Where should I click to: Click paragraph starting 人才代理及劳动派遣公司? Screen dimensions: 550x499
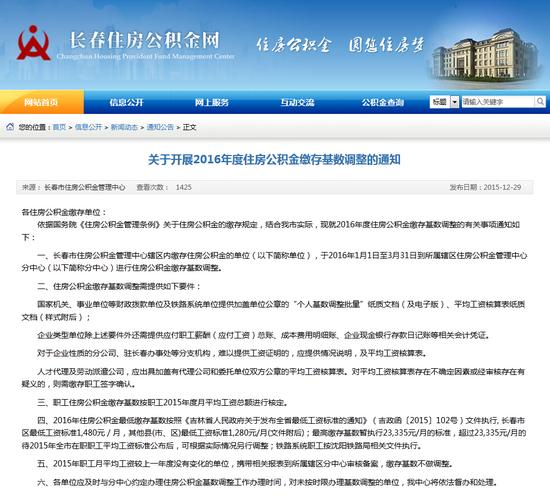coord(274,378)
